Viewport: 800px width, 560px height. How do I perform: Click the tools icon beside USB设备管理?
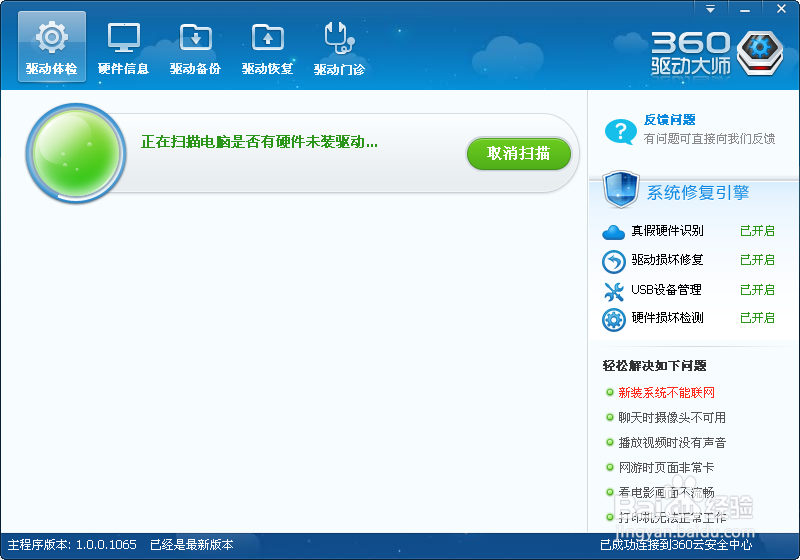click(x=614, y=291)
